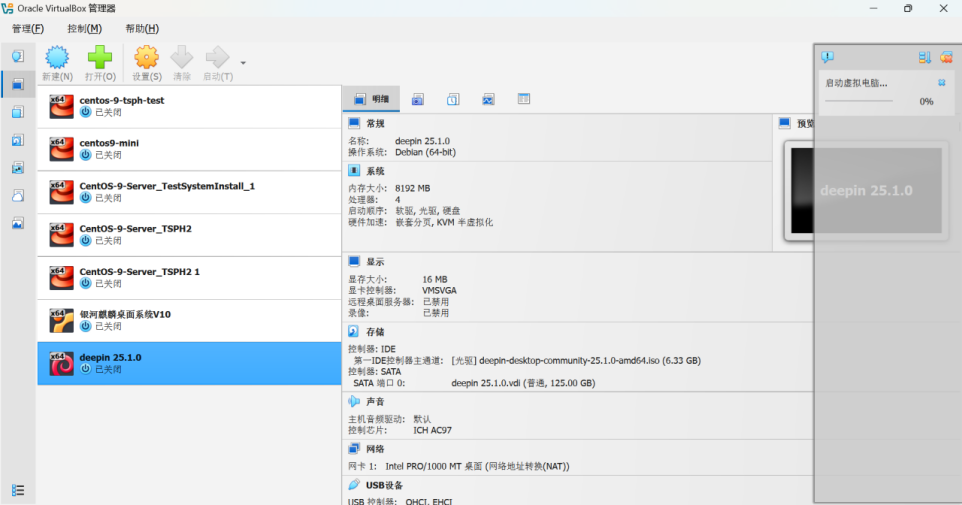This screenshot has width=962, height=505.
Task: Switch to the File Manager table tab
Action: point(523,99)
